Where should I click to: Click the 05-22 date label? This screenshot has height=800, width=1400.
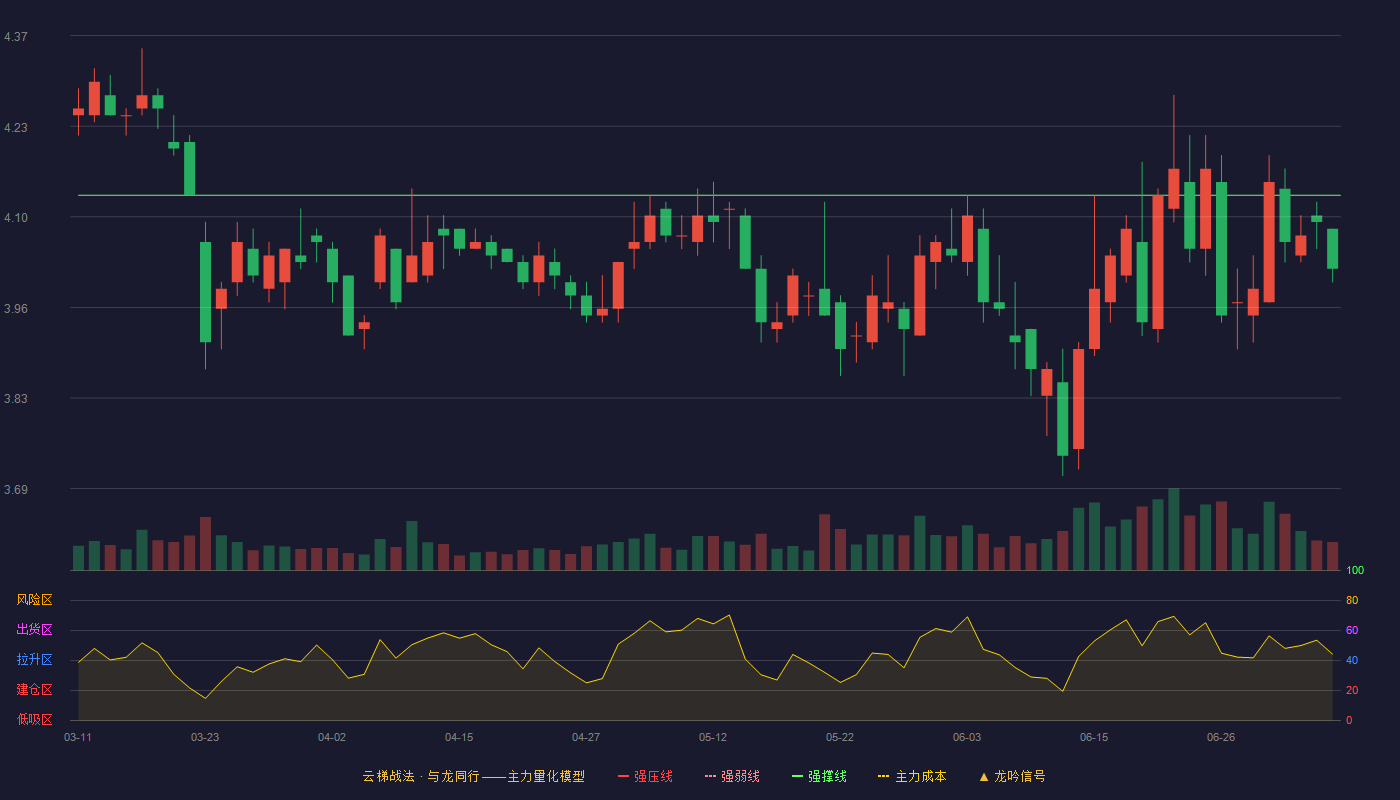840,737
